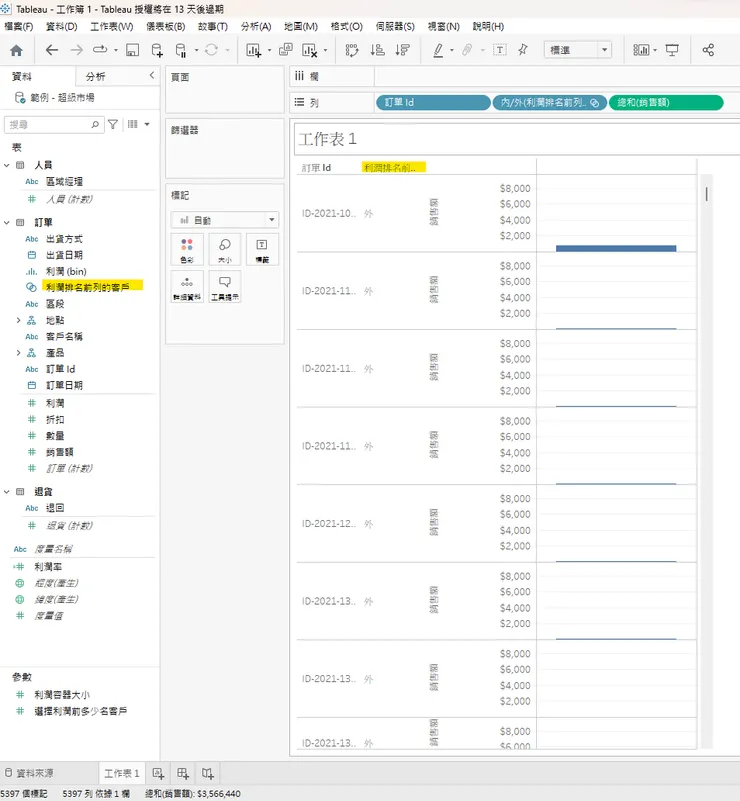Image resolution: width=740 pixels, height=801 pixels.
Task: Click the new dashboard icon at the bottom
Action: click(x=183, y=773)
